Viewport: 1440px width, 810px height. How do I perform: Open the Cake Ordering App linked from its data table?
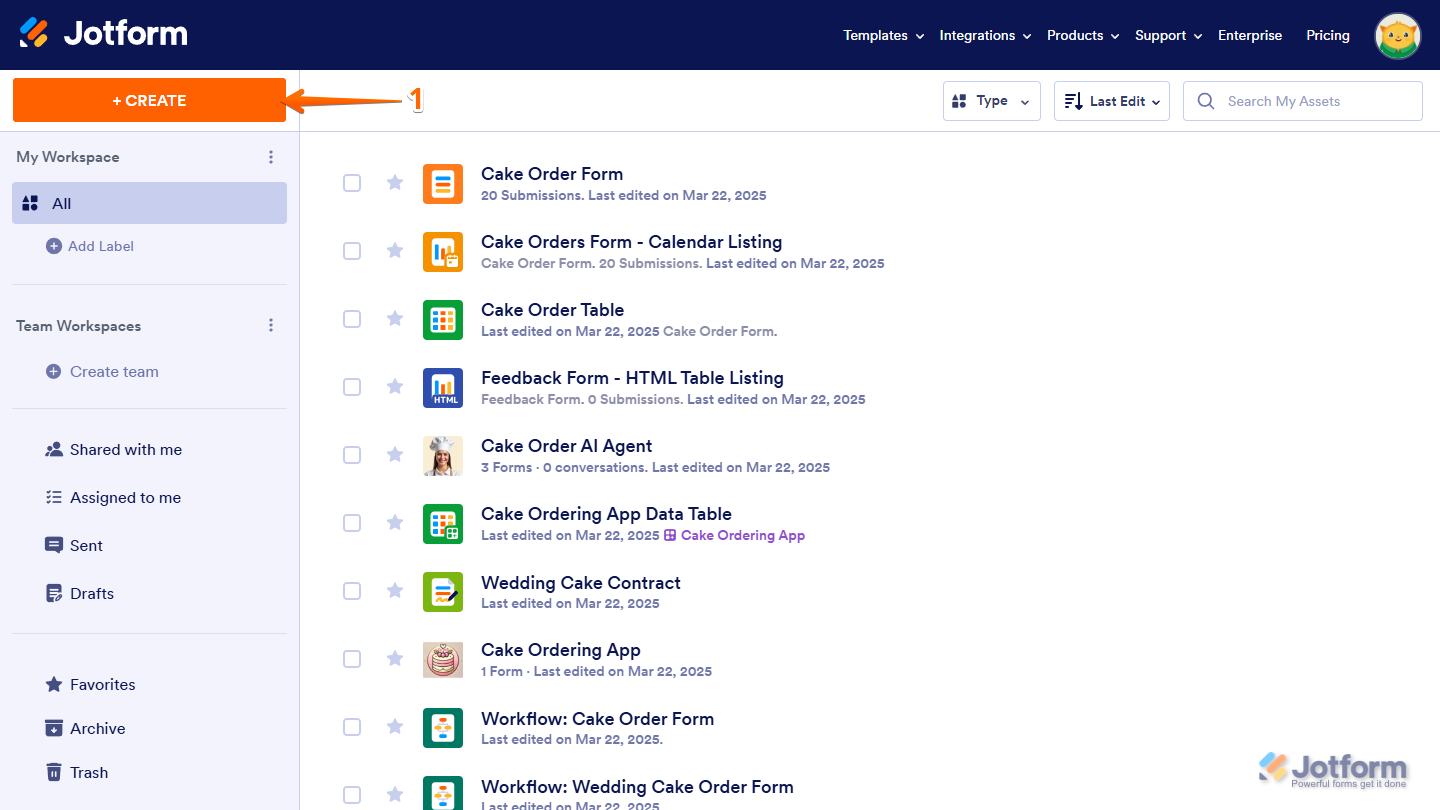pyautogui.click(x=742, y=535)
